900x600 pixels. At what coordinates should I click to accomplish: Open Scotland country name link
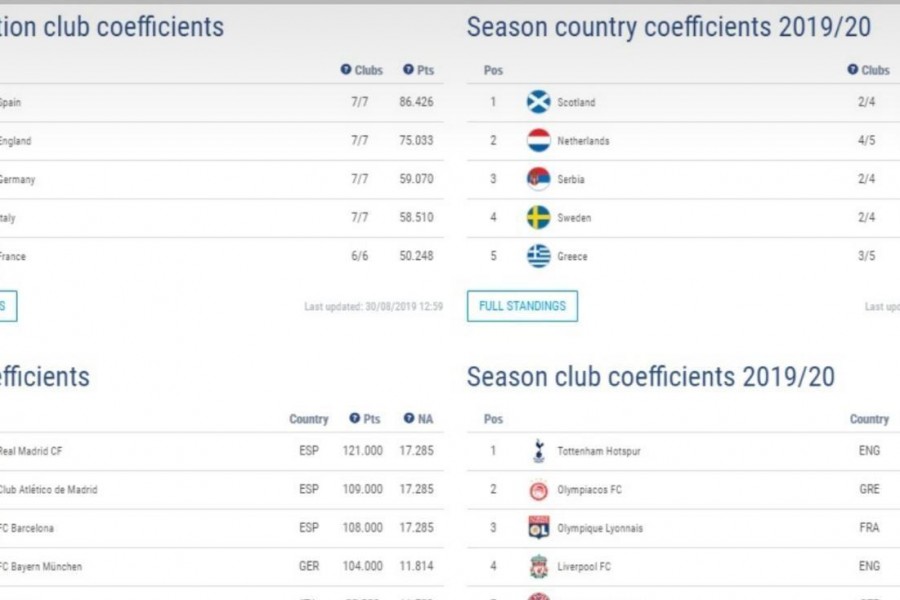point(576,102)
